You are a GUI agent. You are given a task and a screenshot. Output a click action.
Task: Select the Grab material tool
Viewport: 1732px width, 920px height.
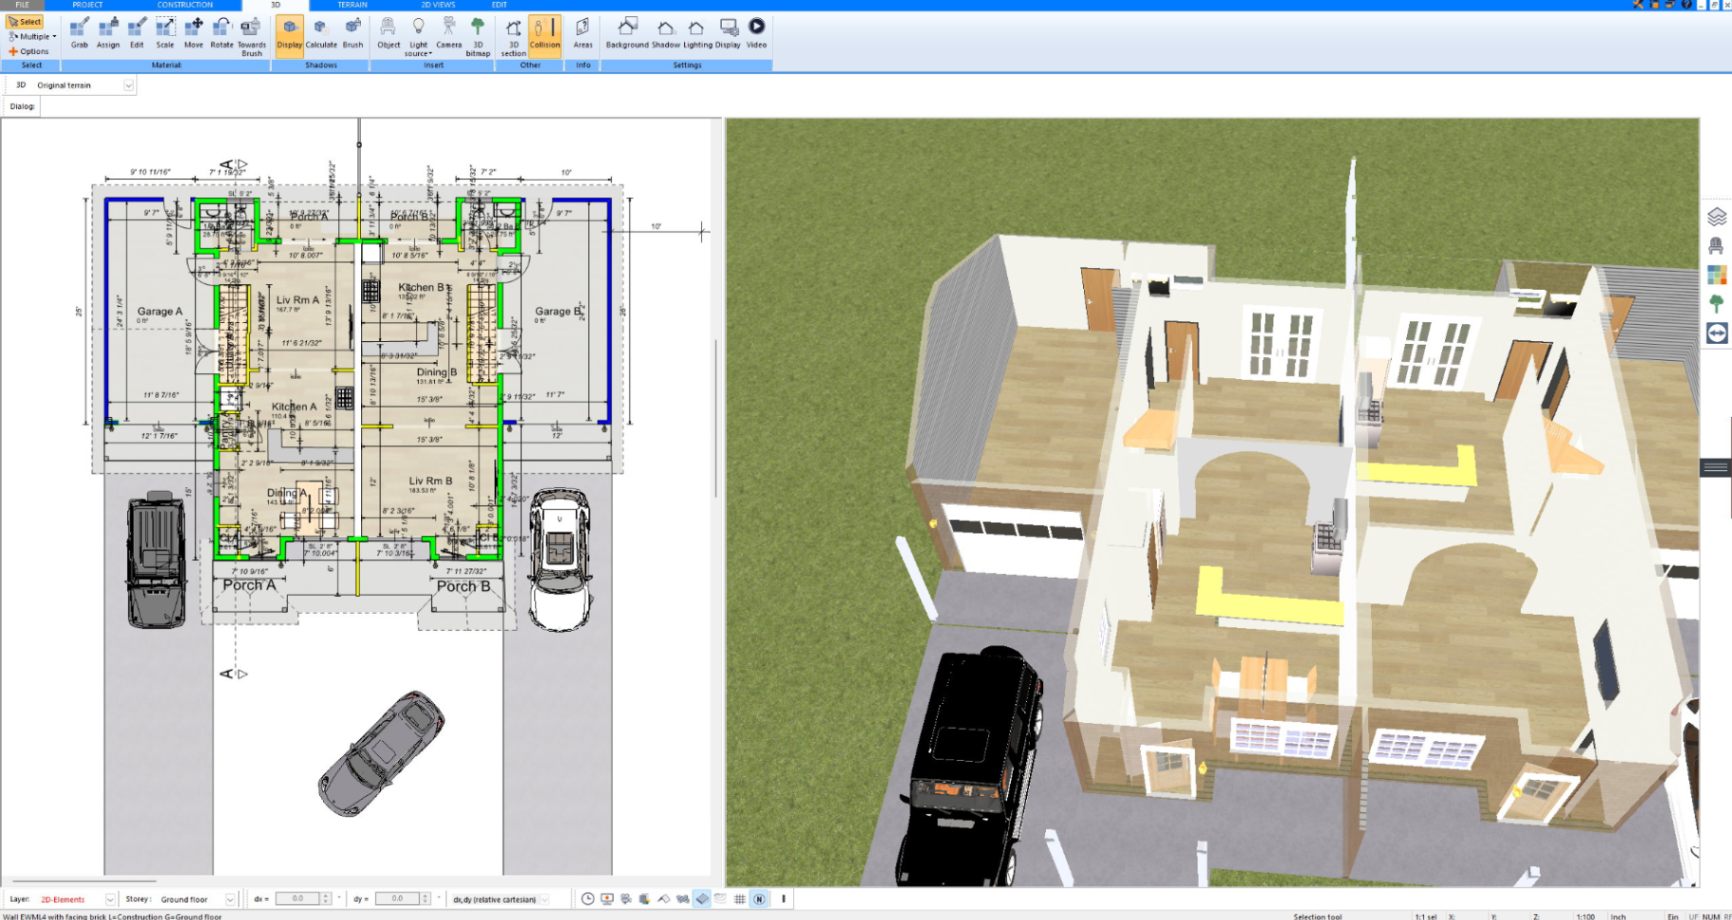pos(79,33)
